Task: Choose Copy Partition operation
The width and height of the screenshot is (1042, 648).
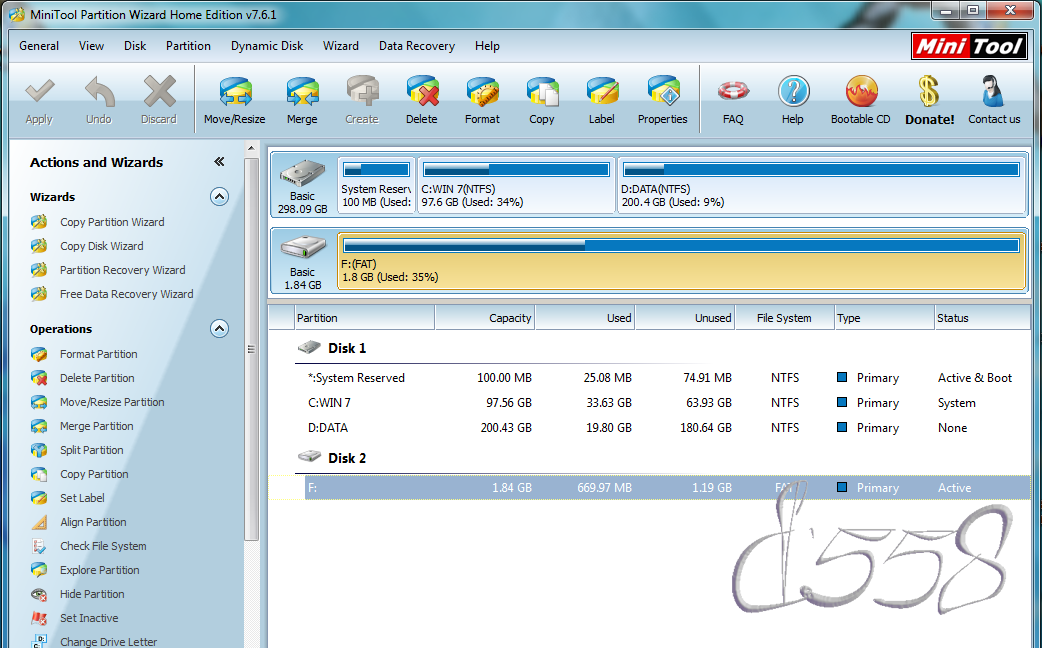Action: click(94, 474)
